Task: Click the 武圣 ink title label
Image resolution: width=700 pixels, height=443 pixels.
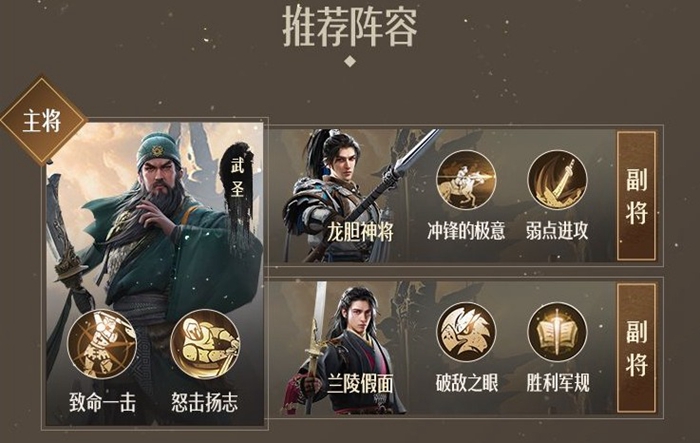Action: [x=238, y=178]
